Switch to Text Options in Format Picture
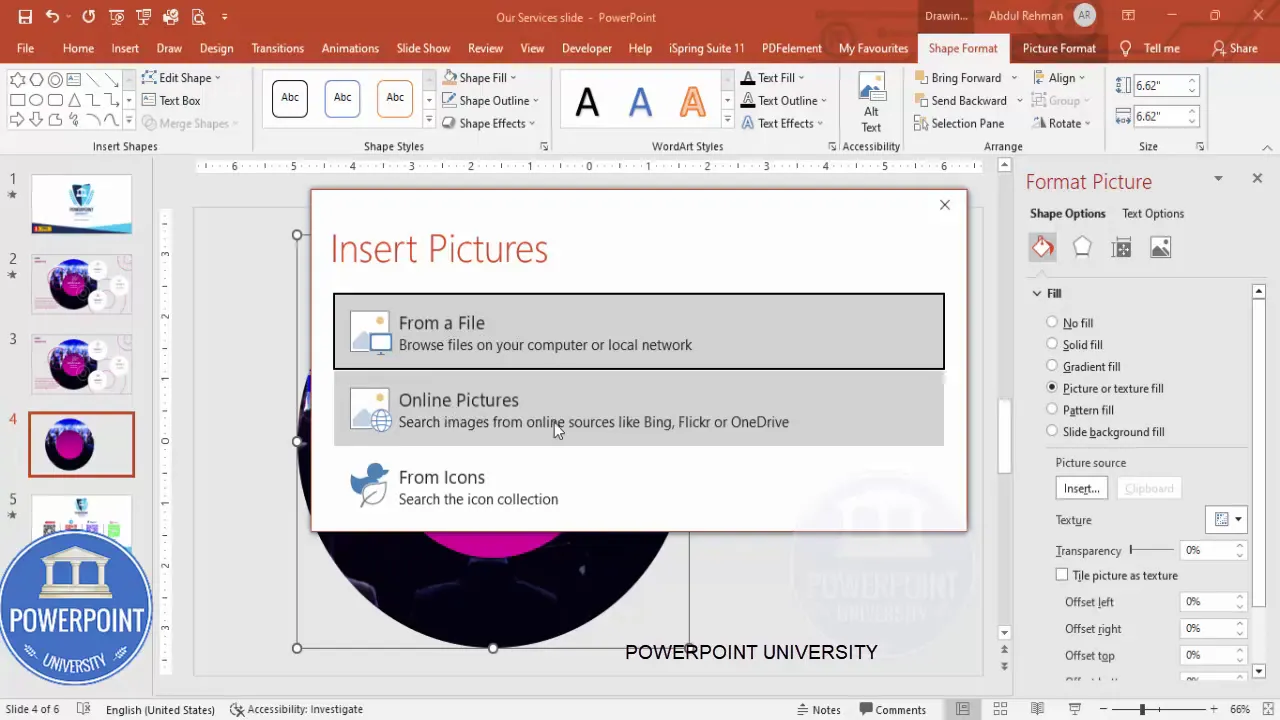This screenshot has height=720, width=1280. pyautogui.click(x=1152, y=213)
